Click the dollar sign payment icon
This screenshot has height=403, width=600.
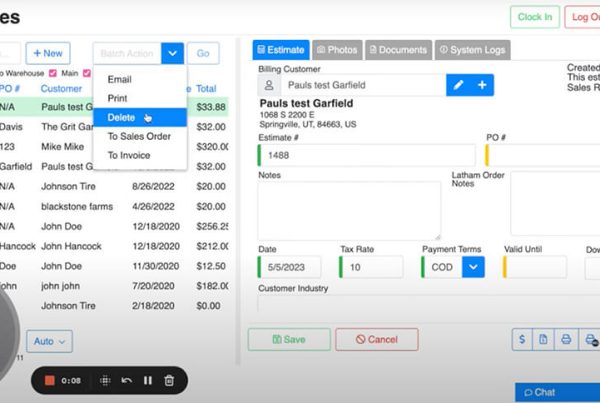coord(521,340)
